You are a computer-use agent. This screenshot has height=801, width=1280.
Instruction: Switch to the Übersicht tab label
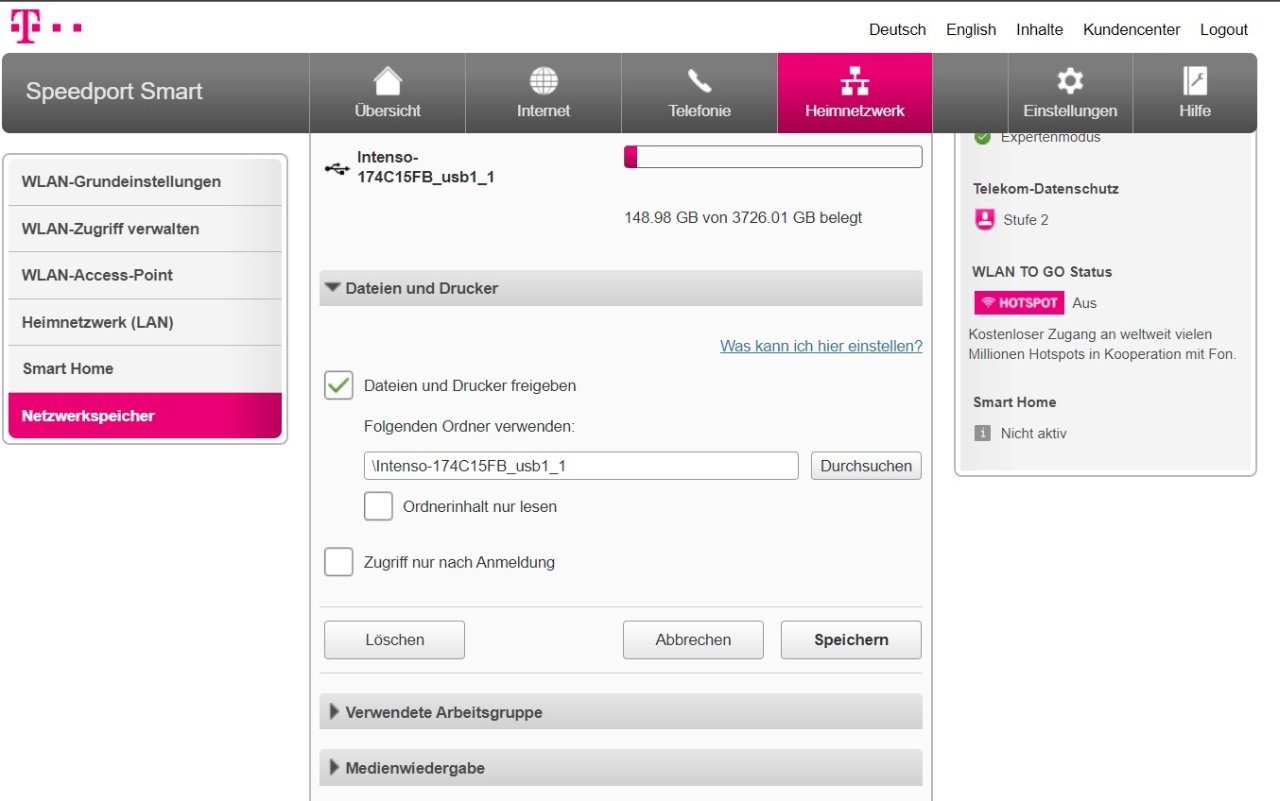click(x=387, y=111)
